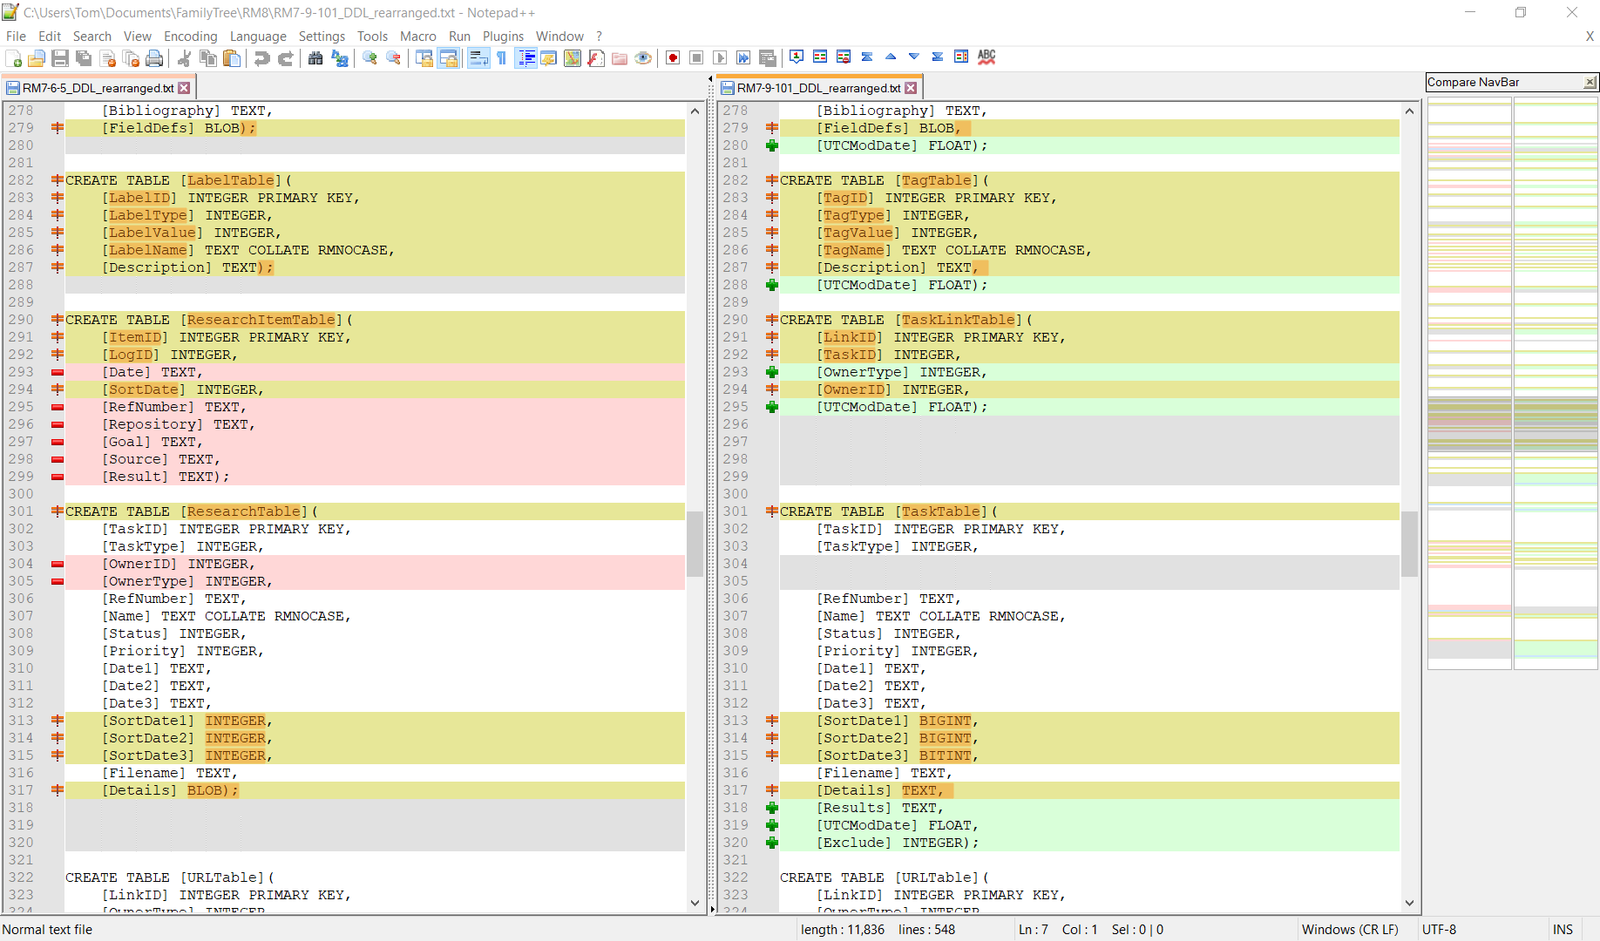Open the Settings menu
Viewport: 1600px width, 941px height.
pos(322,36)
